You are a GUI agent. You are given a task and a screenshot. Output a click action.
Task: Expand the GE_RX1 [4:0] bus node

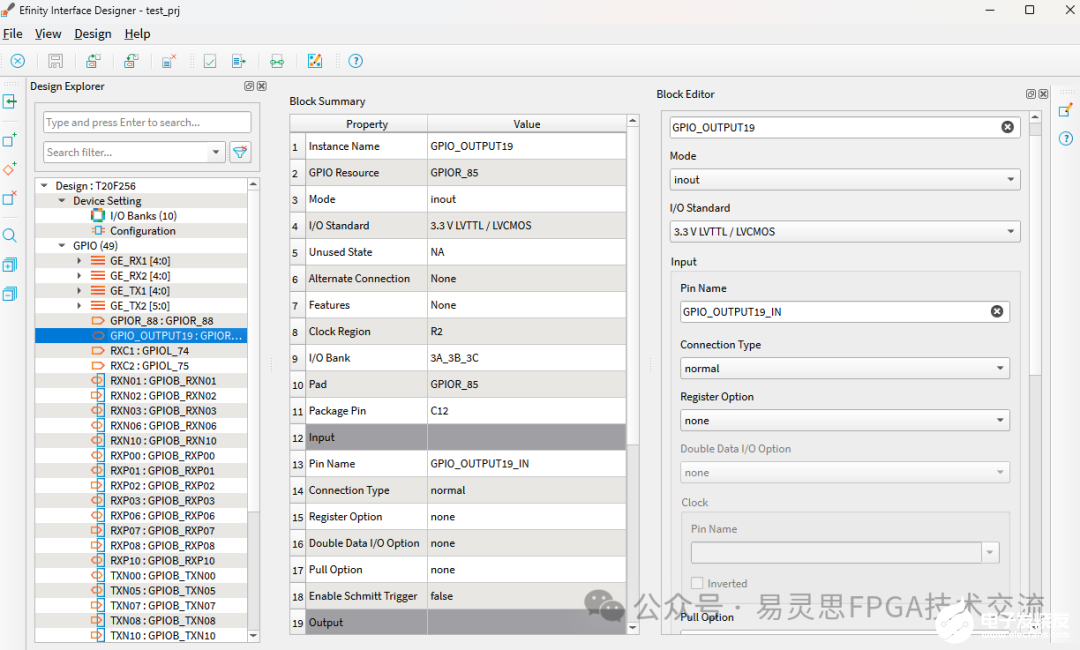(x=79, y=261)
